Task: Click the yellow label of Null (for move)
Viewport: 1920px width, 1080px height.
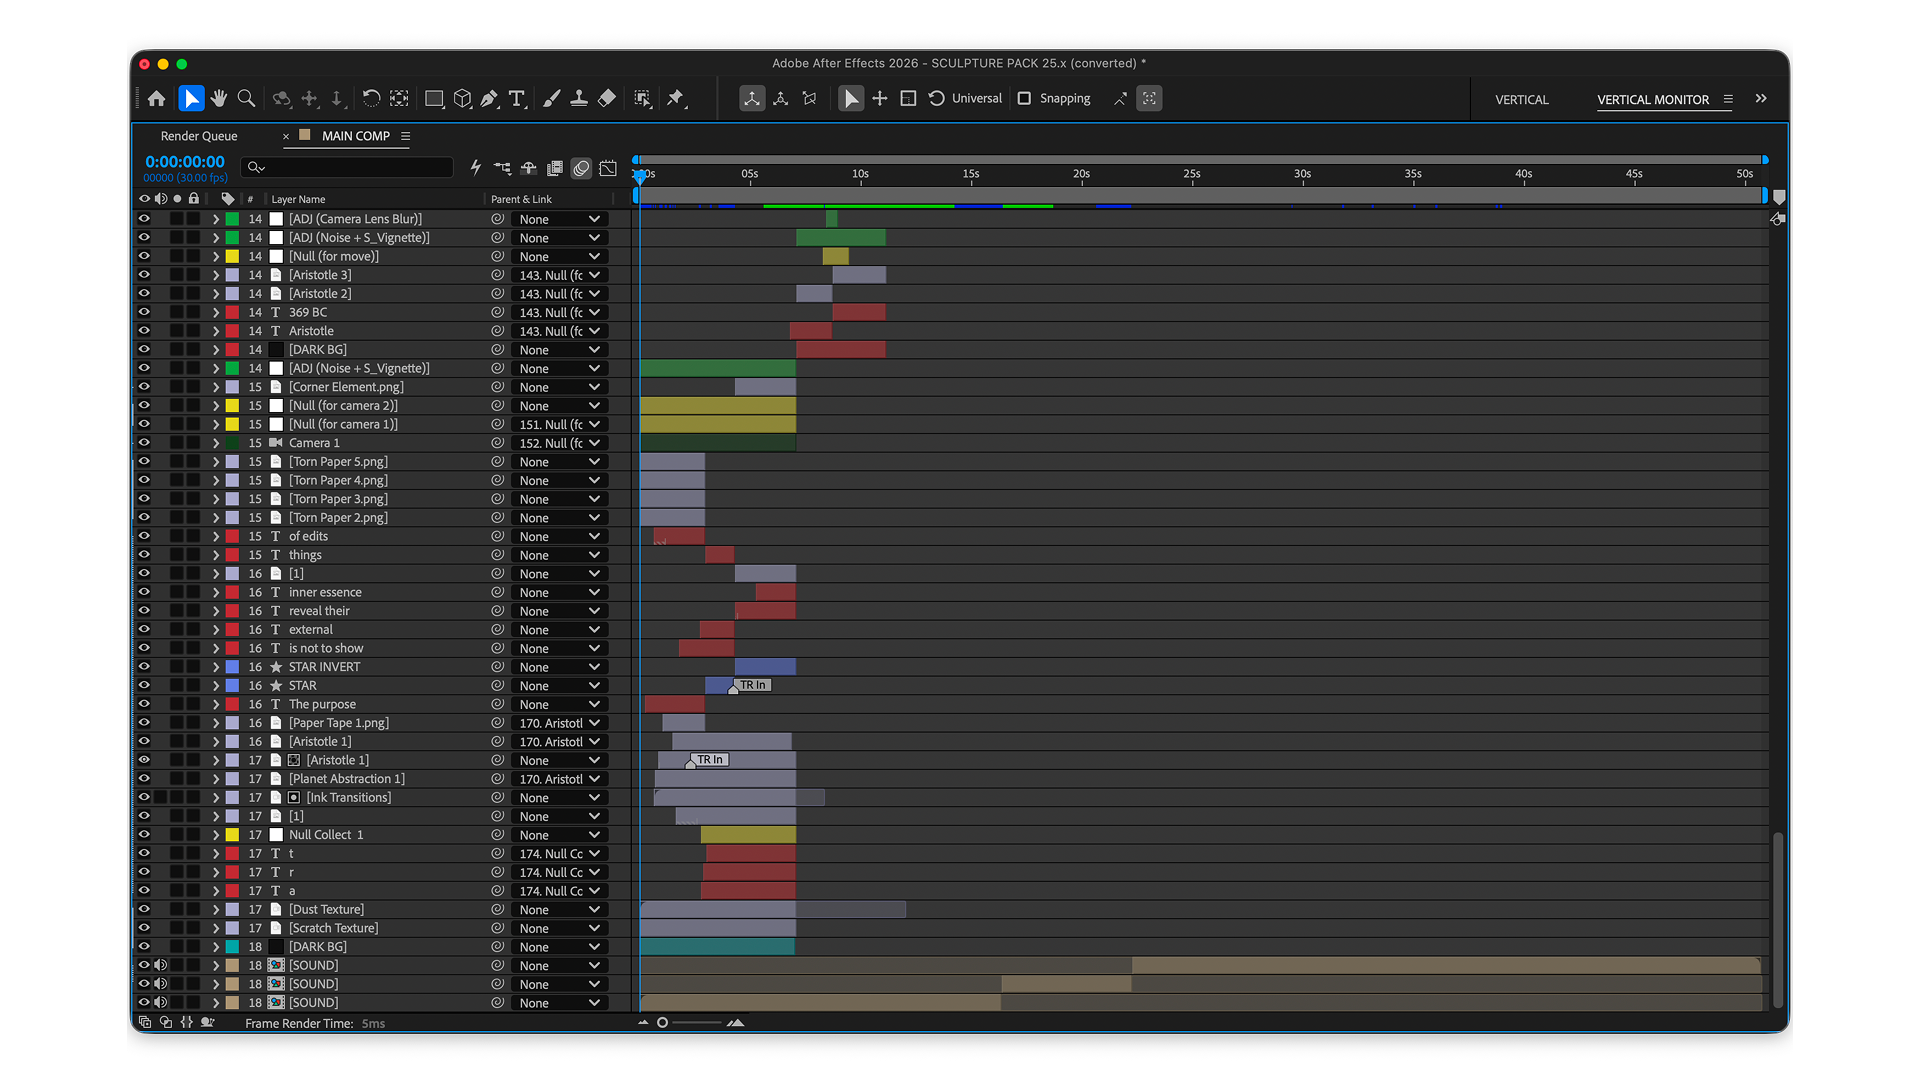Action: [232, 256]
